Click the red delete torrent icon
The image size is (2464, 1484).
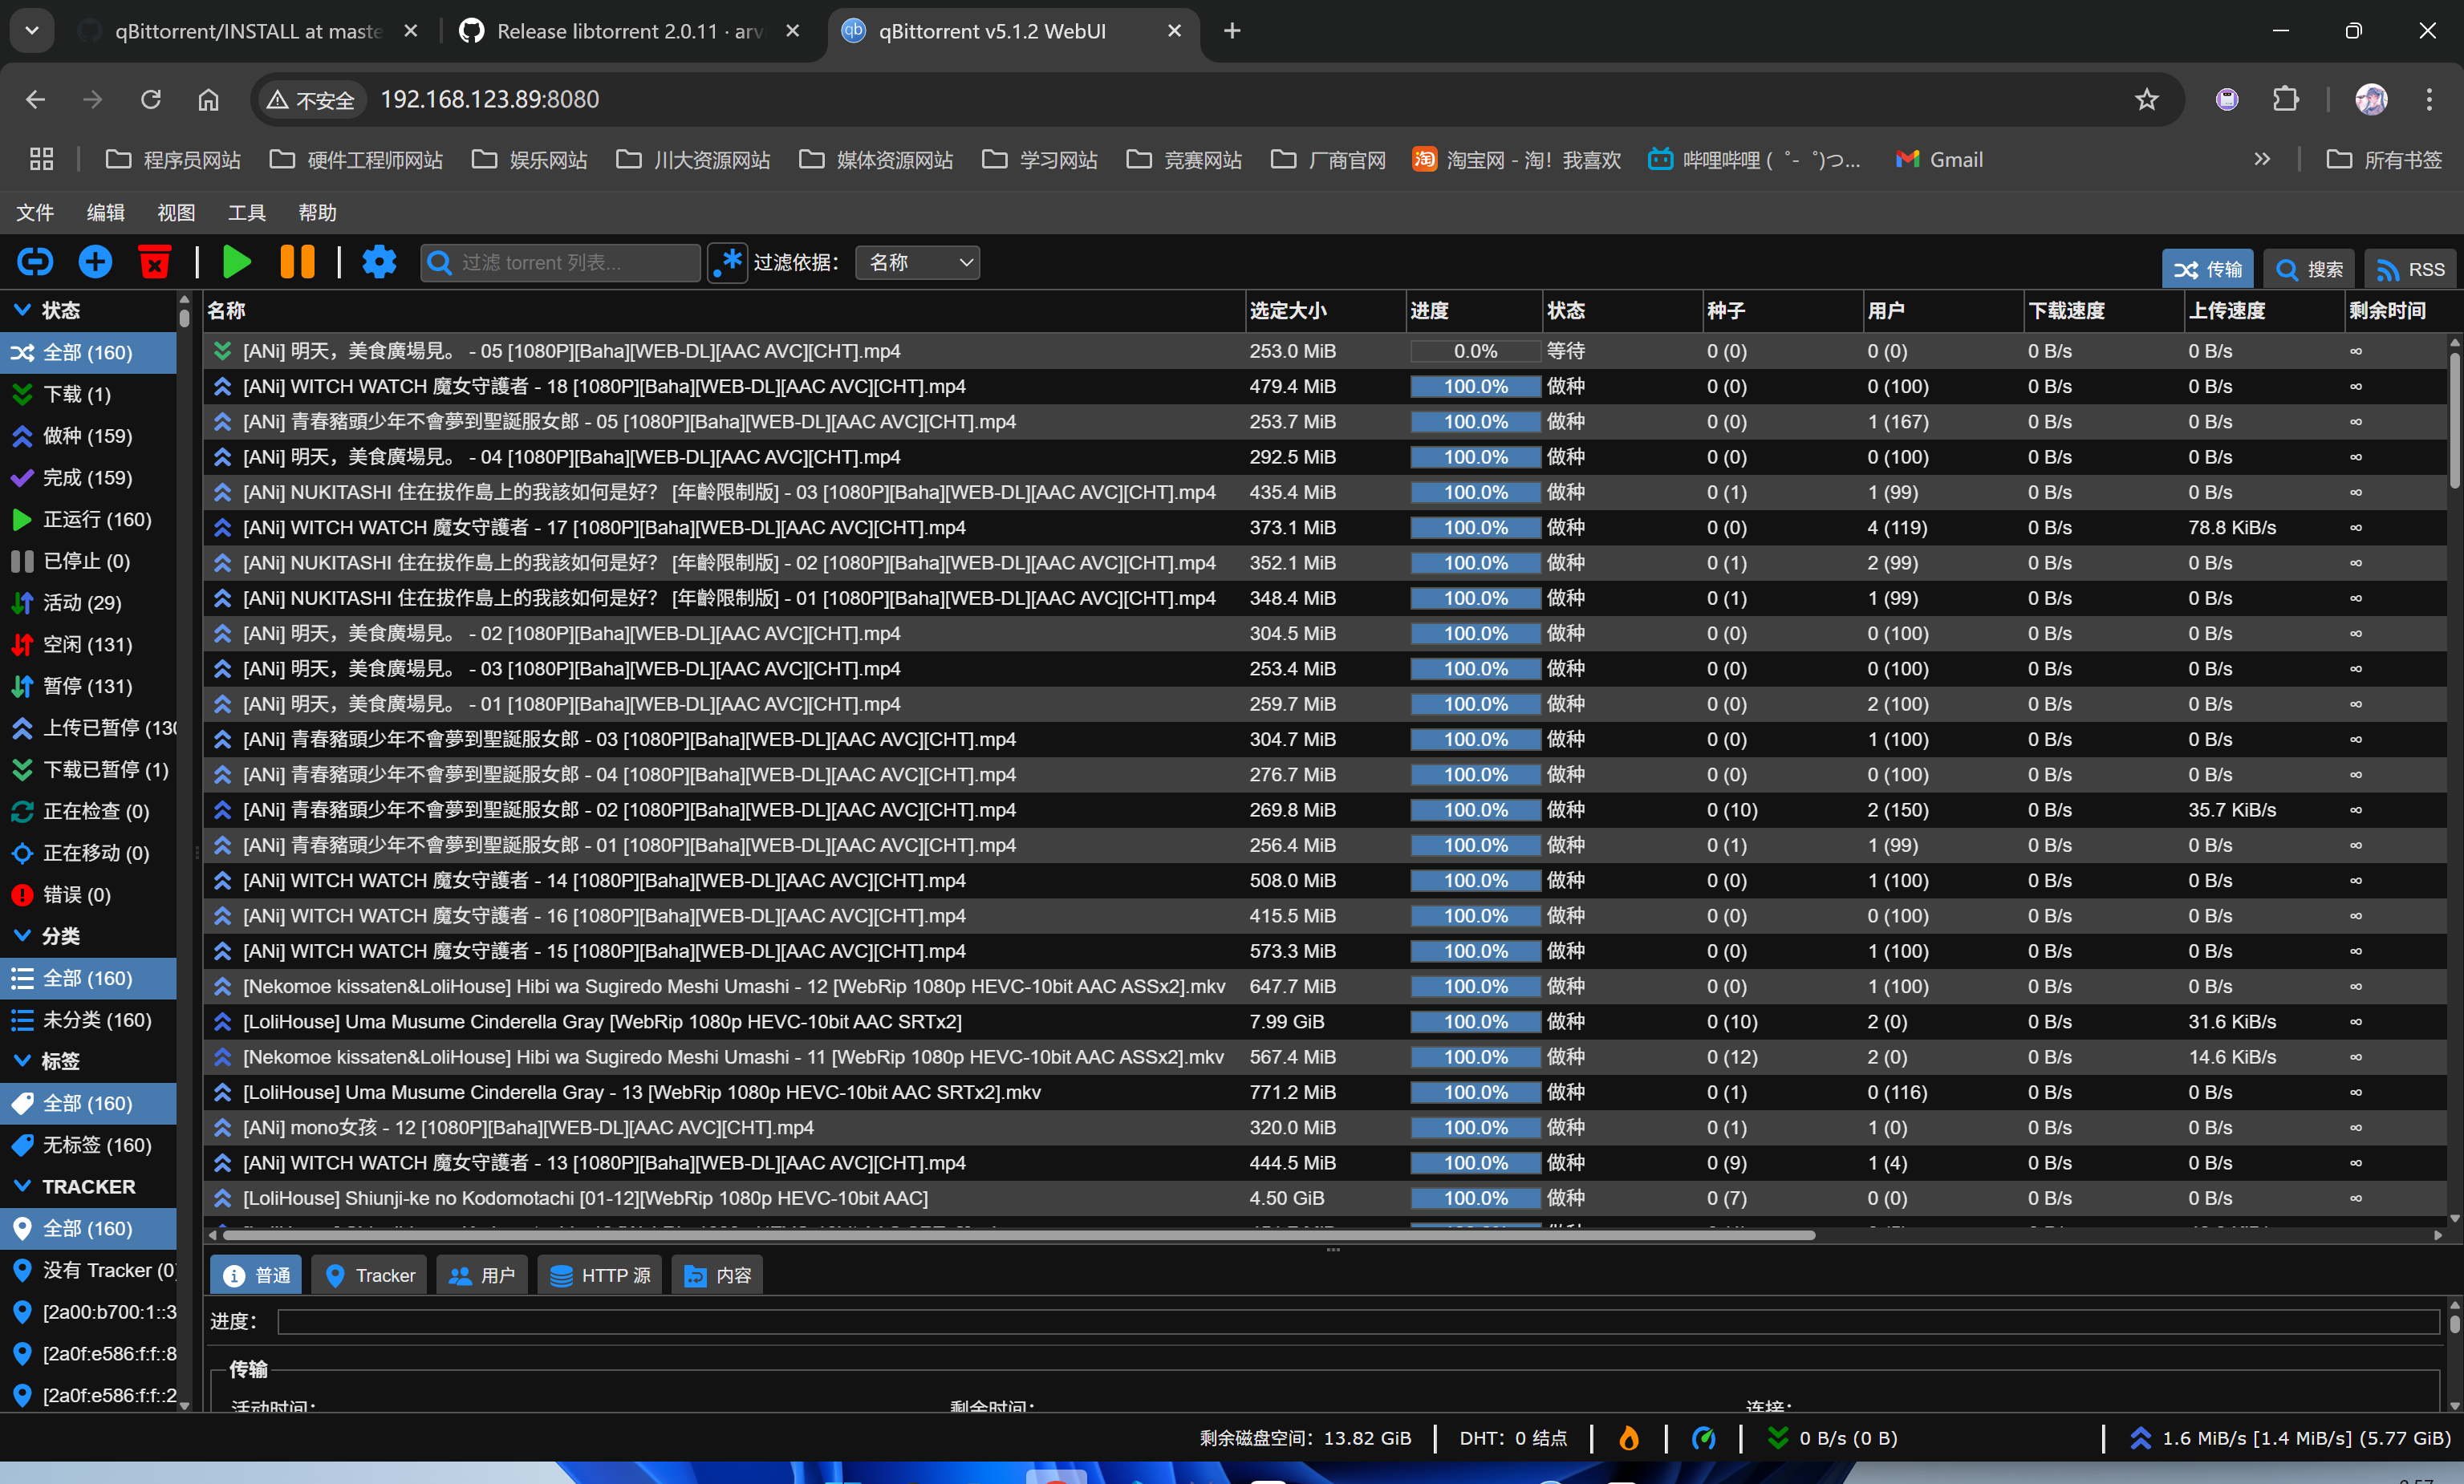tap(154, 262)
